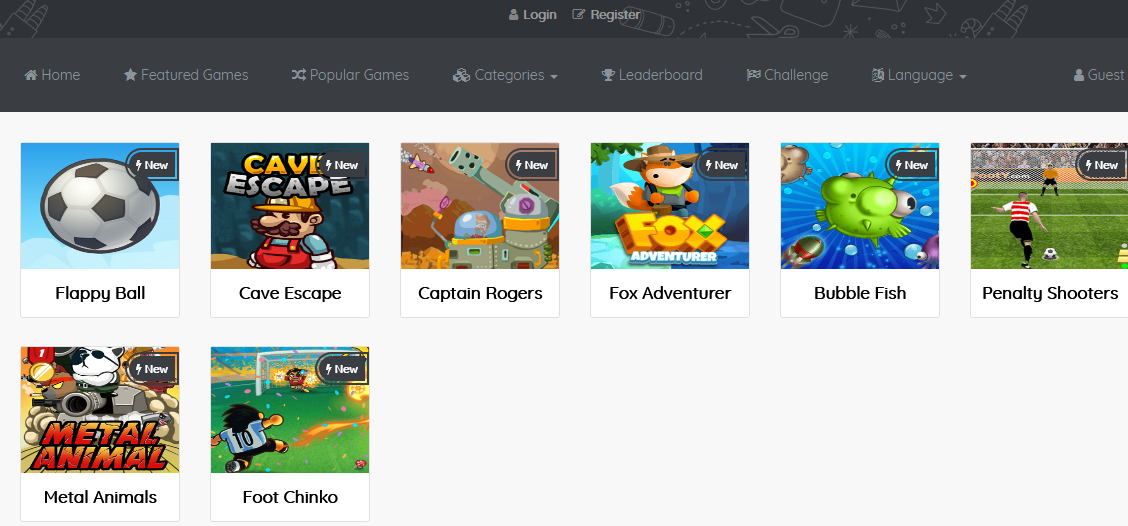Select the Cave Escape miner thumbnail
This screenshot has height=526, width=1128.
[x=290, y=206]
